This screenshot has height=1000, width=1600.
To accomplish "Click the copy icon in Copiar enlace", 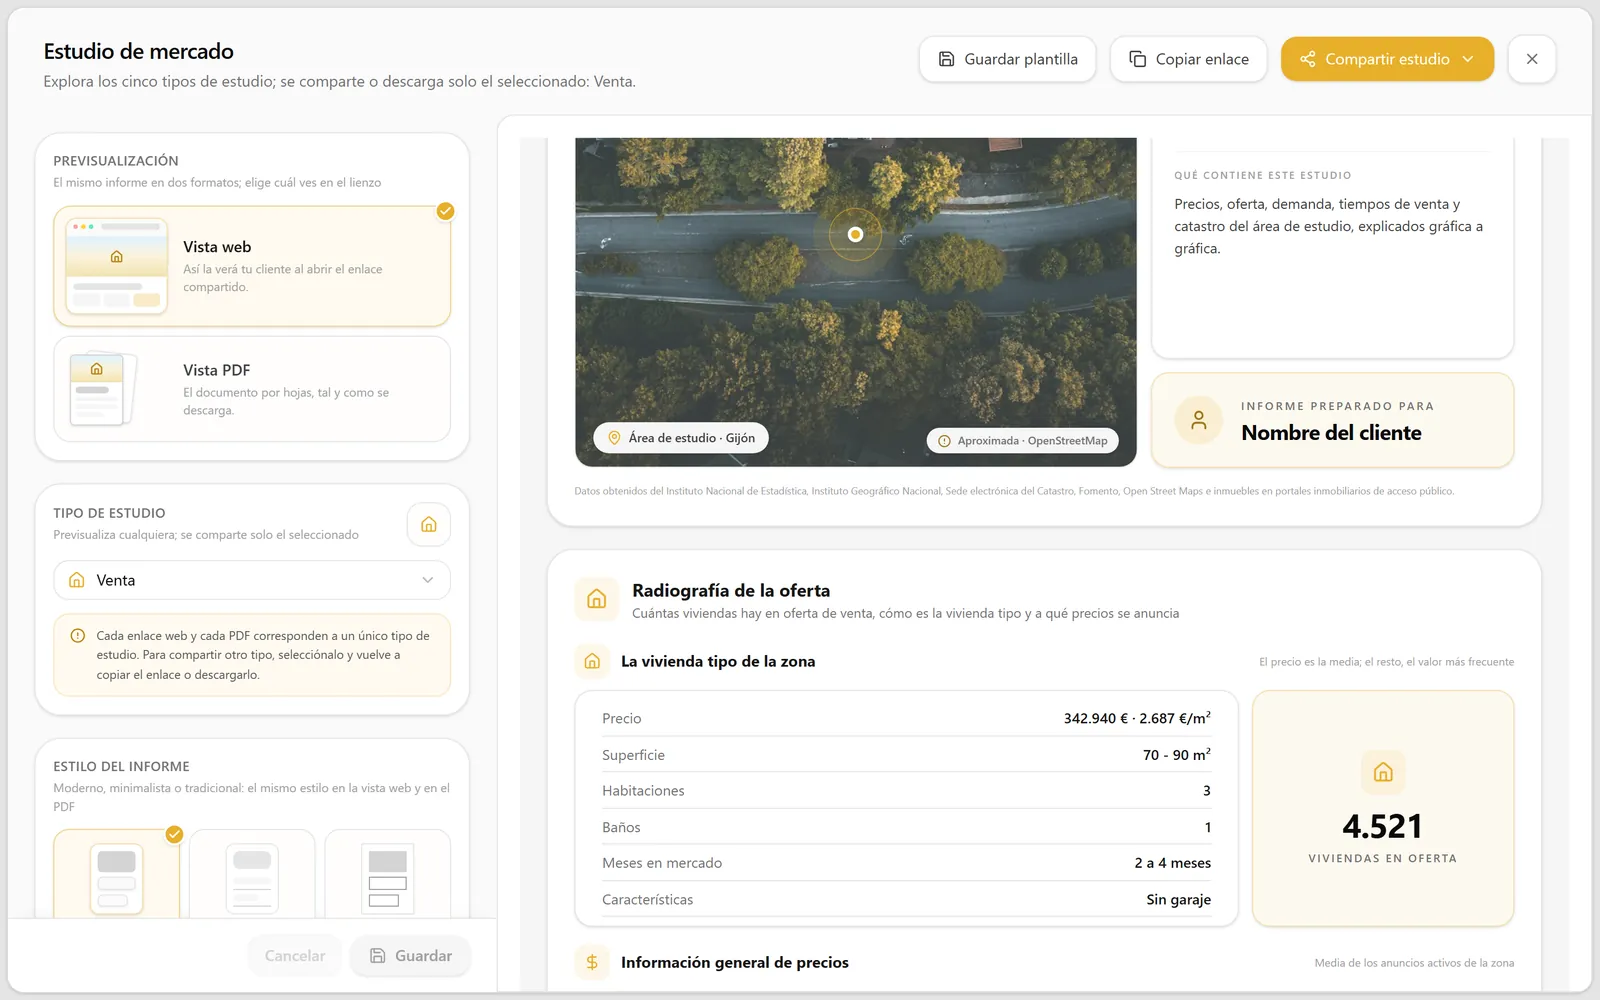I will point(1138,59).
